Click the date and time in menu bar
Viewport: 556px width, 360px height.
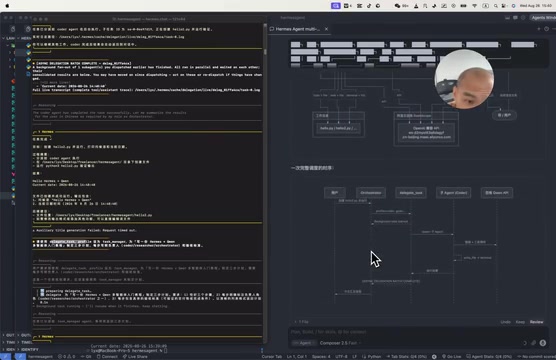[x=537, y=6]
